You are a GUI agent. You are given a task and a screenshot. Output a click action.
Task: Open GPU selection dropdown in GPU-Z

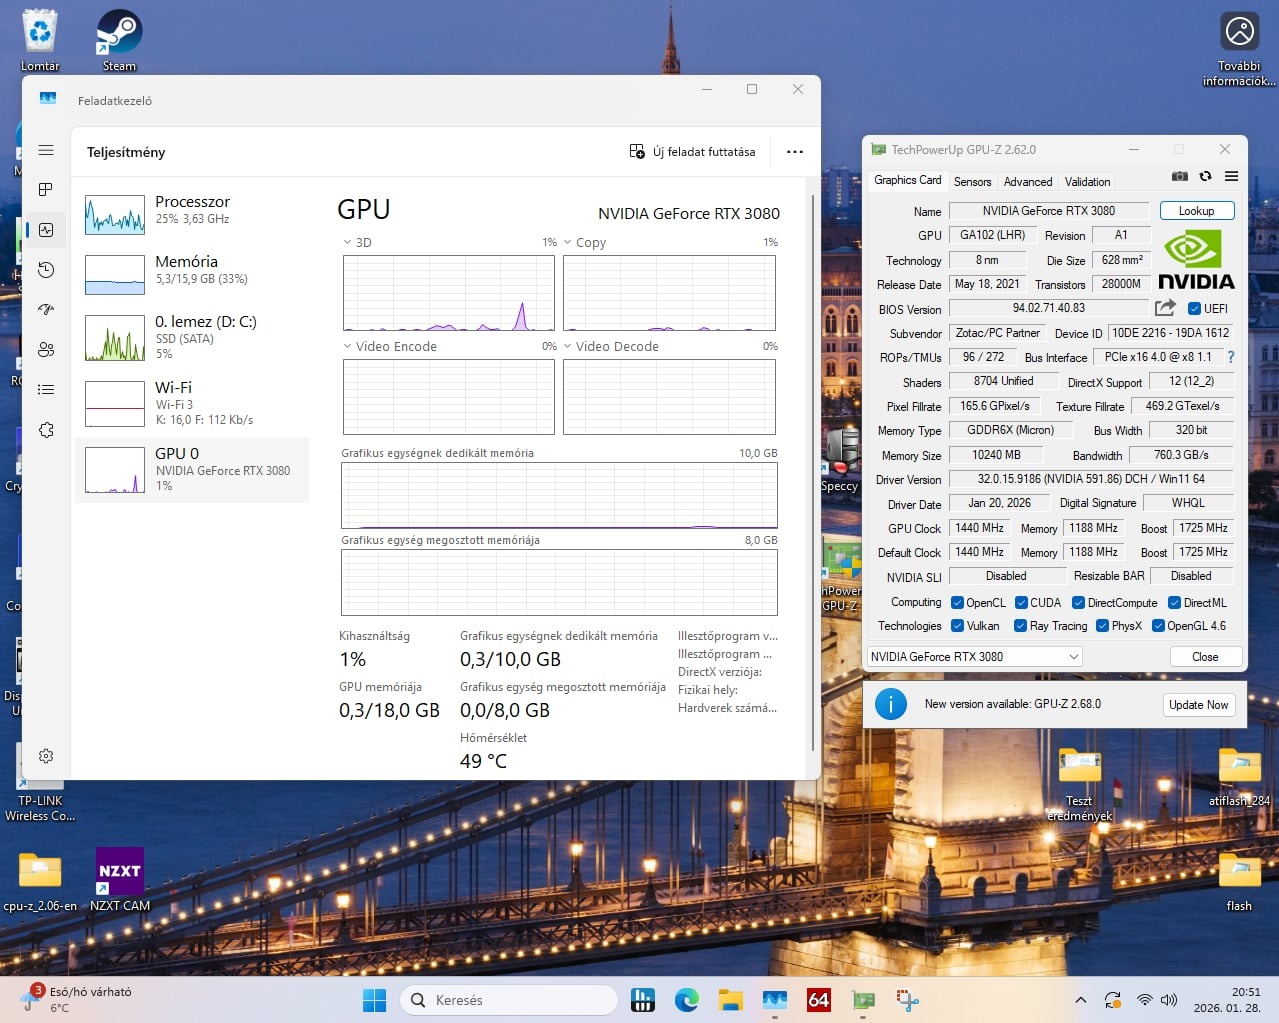point(975,657)
